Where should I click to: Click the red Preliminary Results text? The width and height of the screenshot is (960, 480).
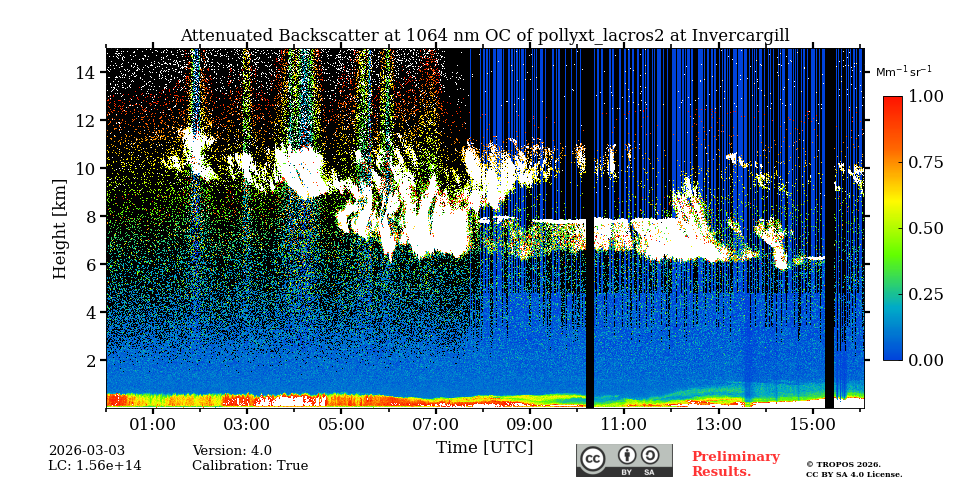click(735, 464)
